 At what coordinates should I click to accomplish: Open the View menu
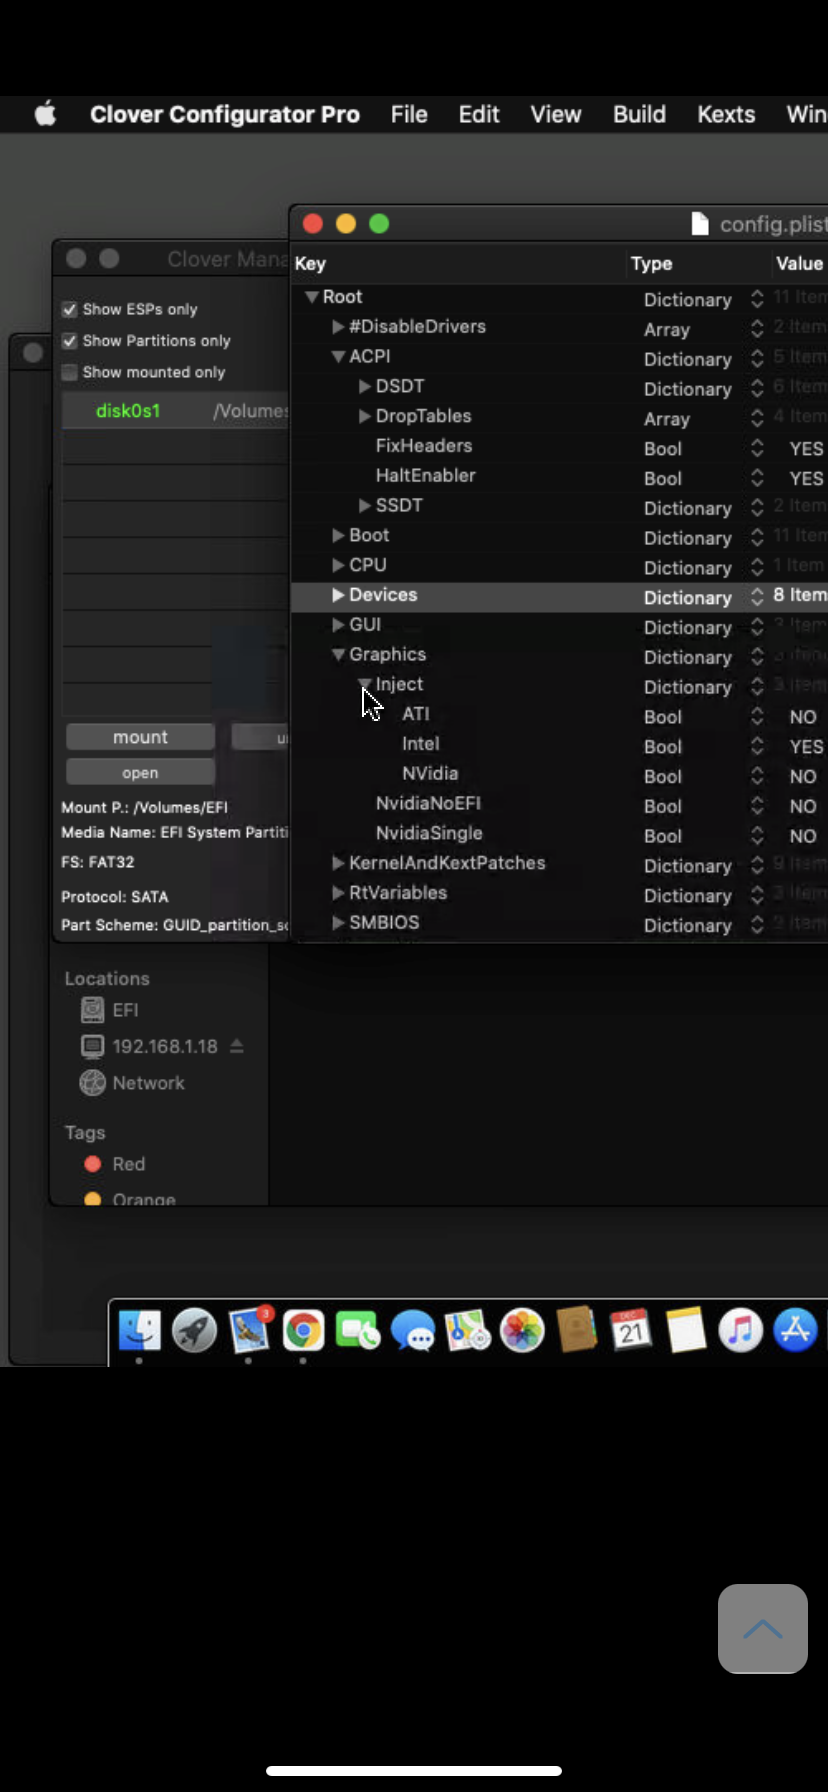click(x=556, y=114)
